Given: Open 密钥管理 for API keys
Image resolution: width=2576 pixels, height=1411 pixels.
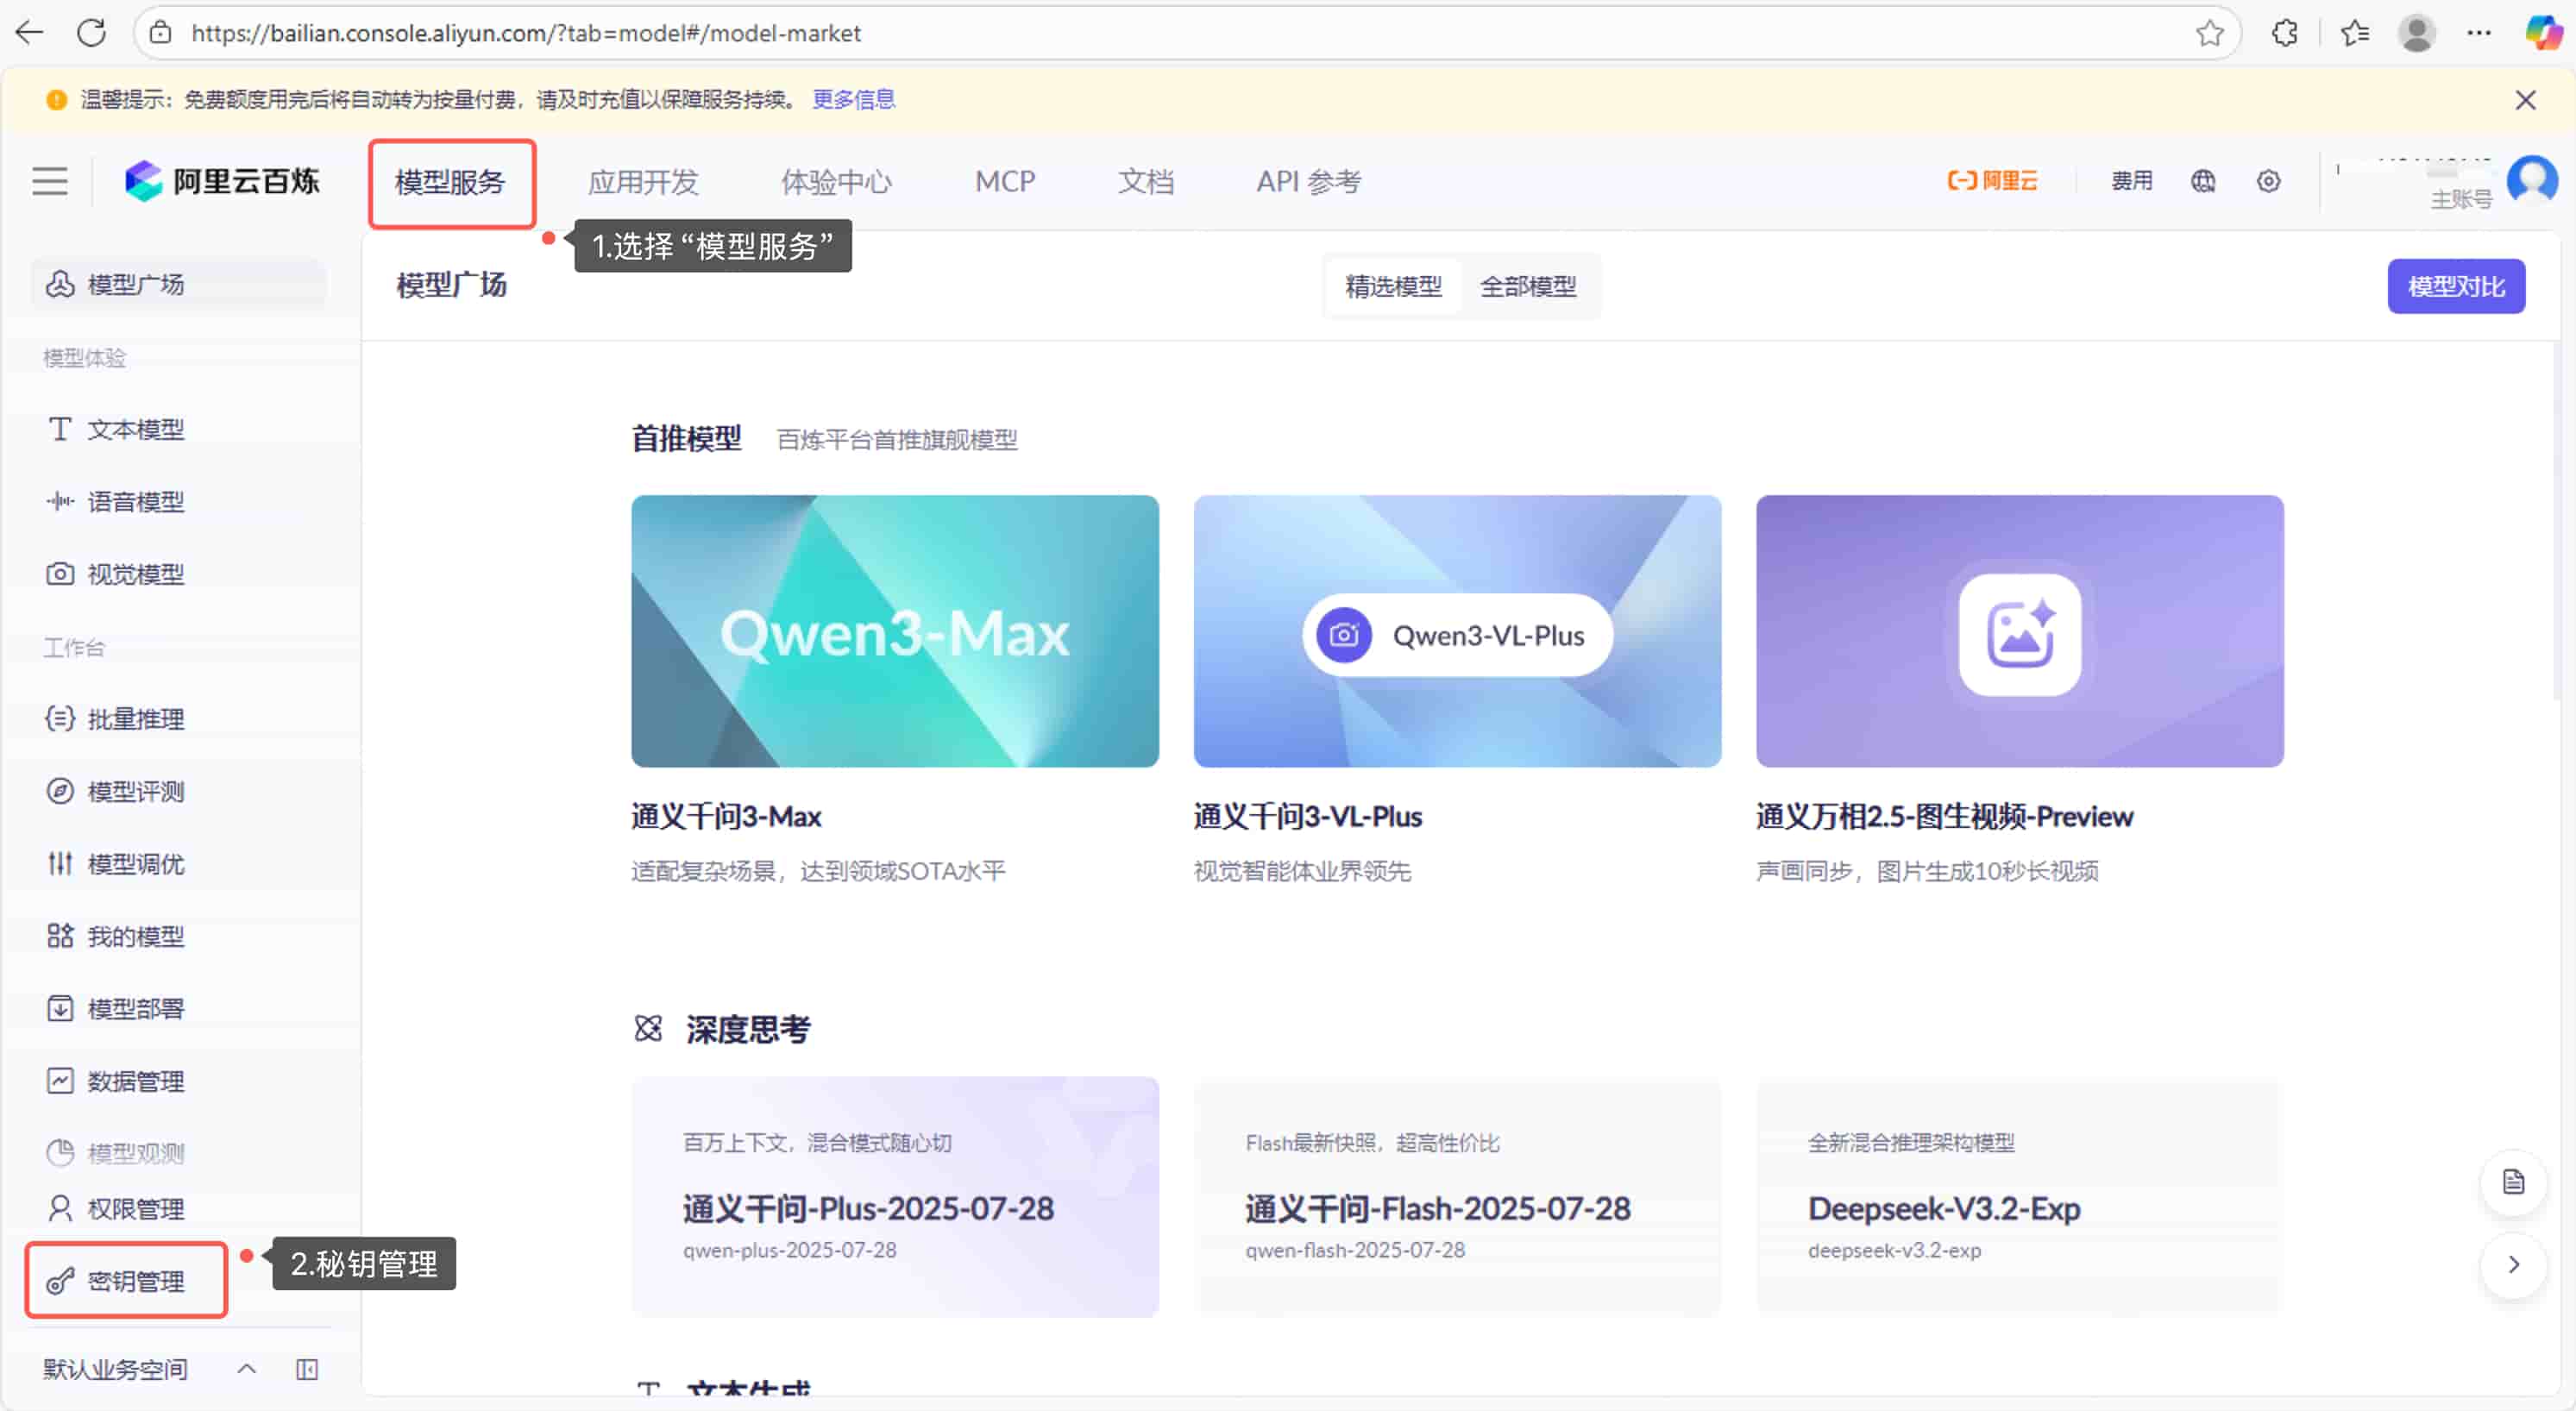Looking at the screenshot, I should coord(134,1280).
